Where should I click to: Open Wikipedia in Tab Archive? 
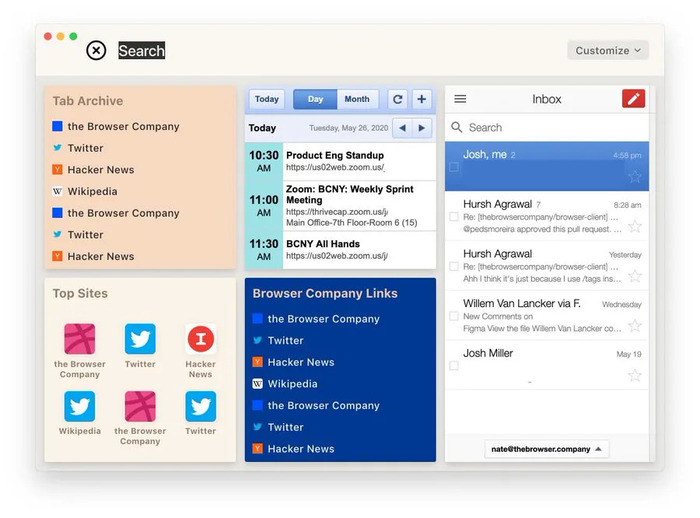(85, 192)
